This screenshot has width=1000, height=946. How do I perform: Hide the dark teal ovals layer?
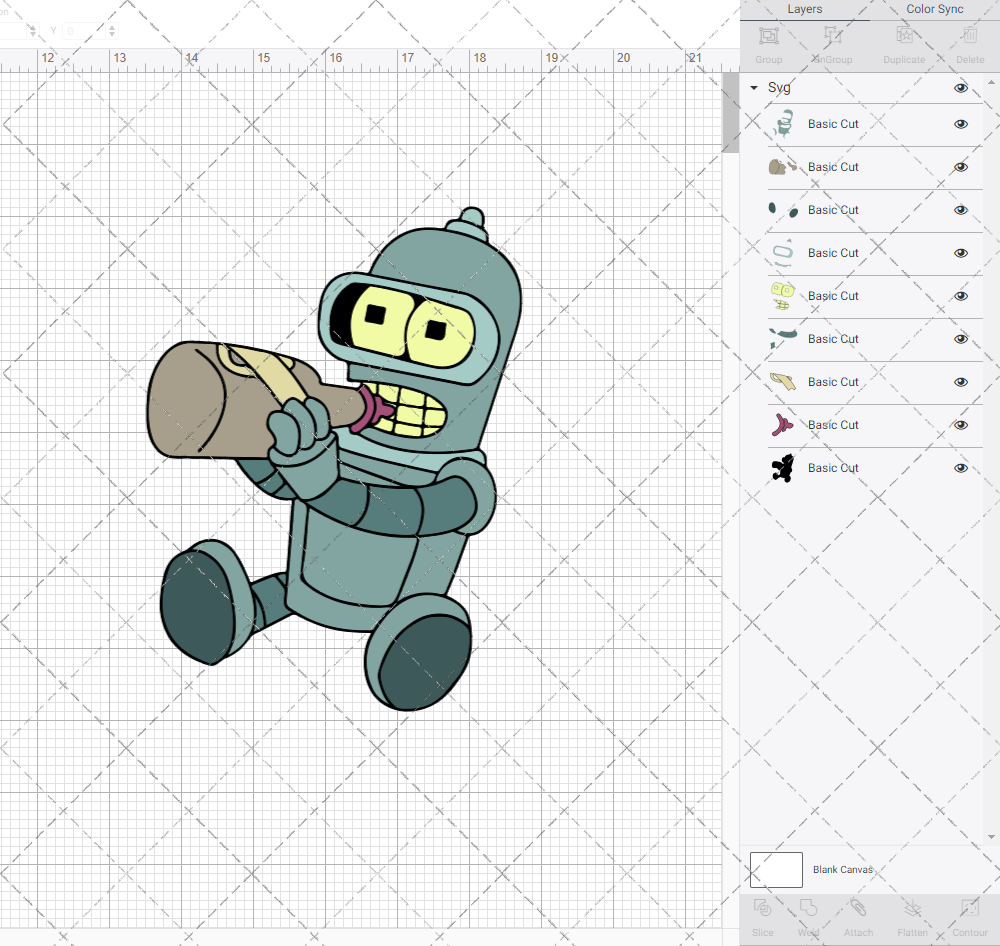tap(960, 210)
